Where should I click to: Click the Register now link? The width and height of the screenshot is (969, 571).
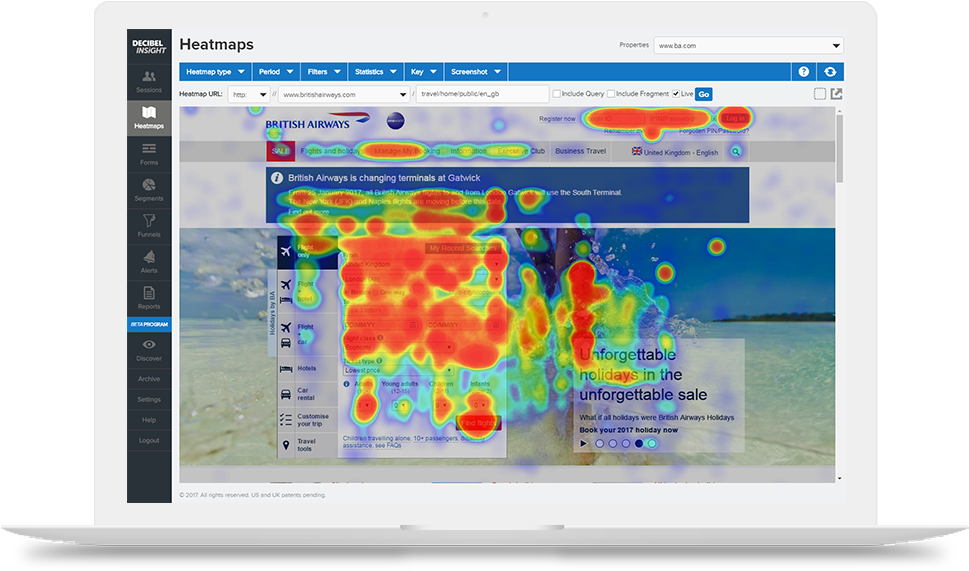(x=557, y=119)
